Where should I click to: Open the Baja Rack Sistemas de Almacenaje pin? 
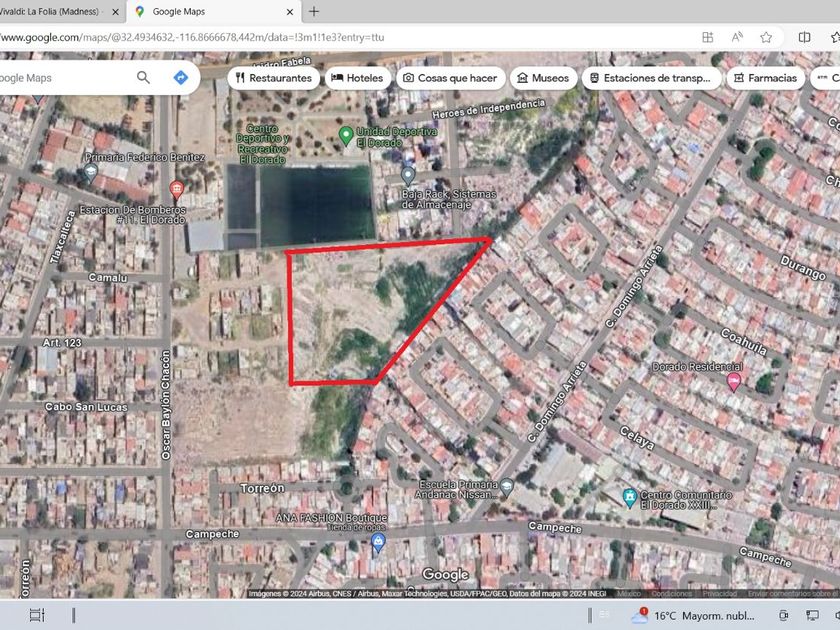[x=408, y=175]
